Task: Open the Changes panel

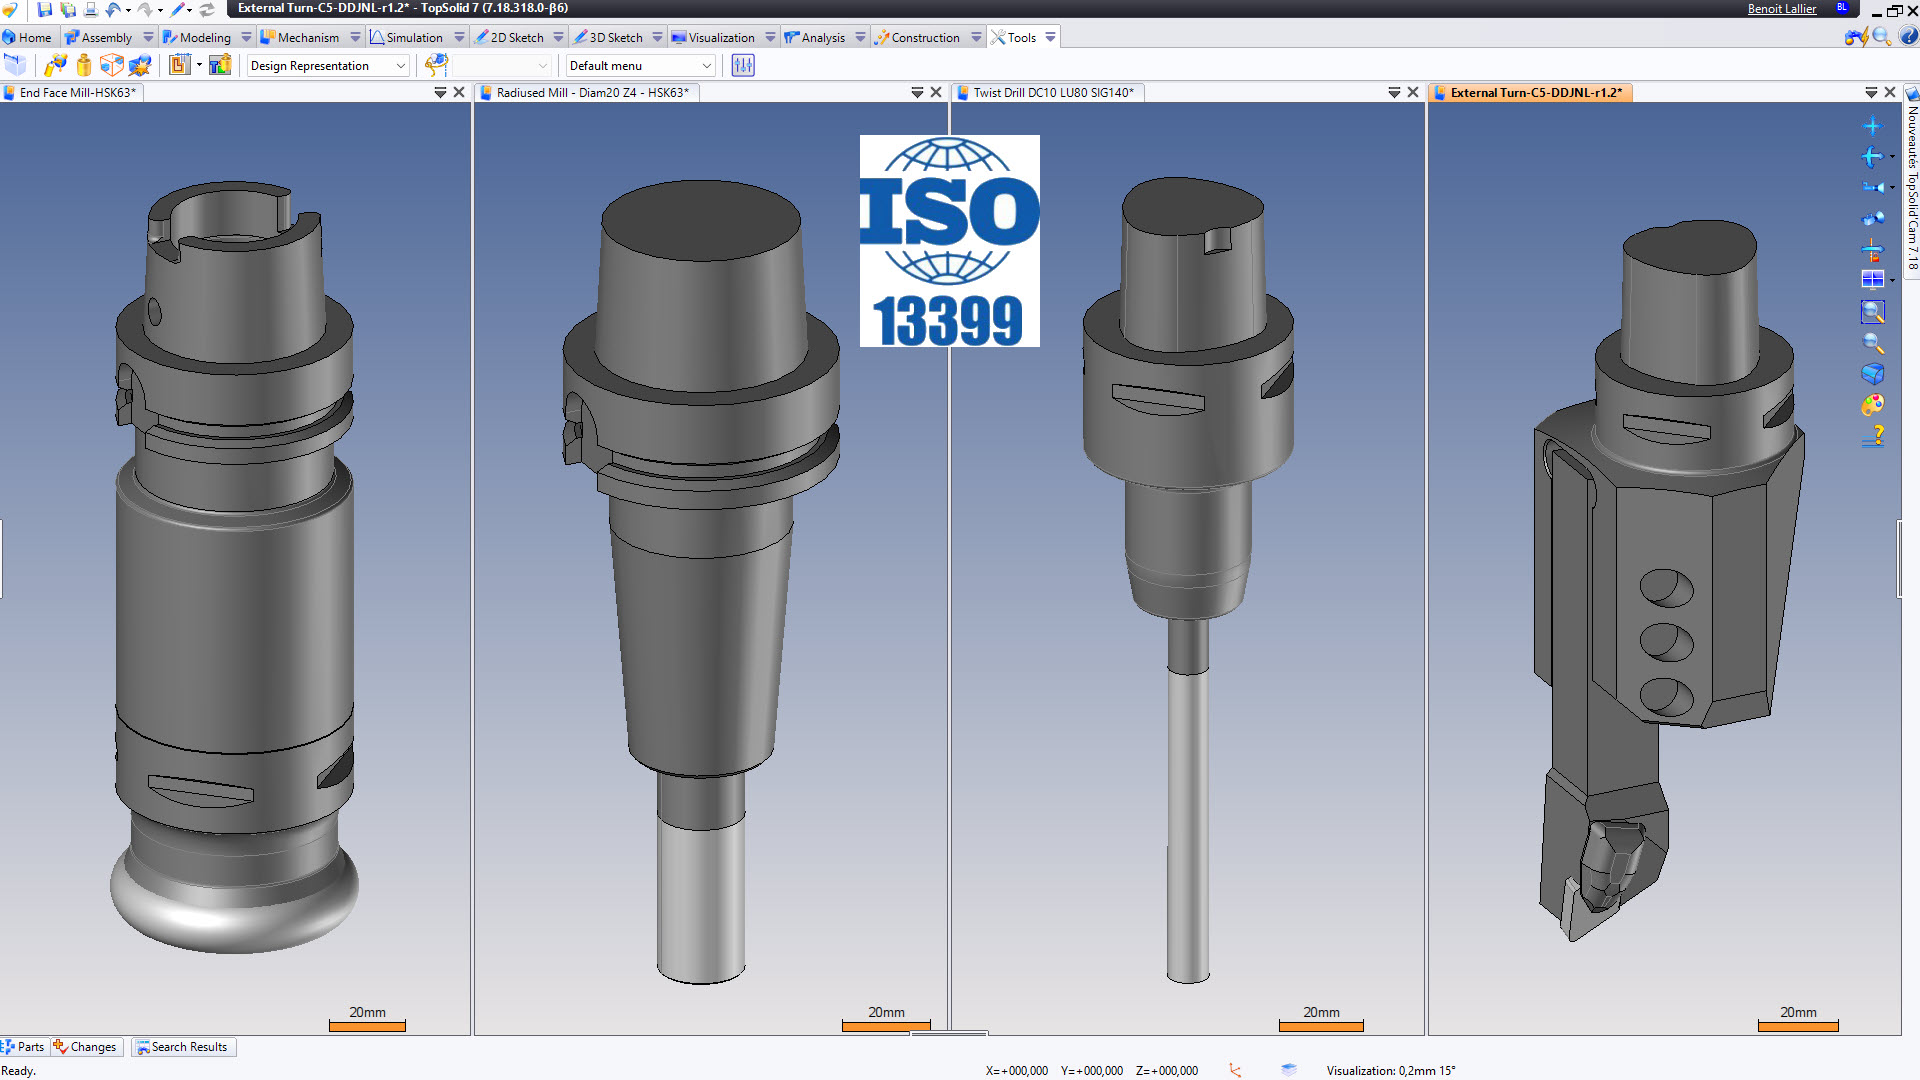Action: pyautogui.click(x=86, y=1047)
